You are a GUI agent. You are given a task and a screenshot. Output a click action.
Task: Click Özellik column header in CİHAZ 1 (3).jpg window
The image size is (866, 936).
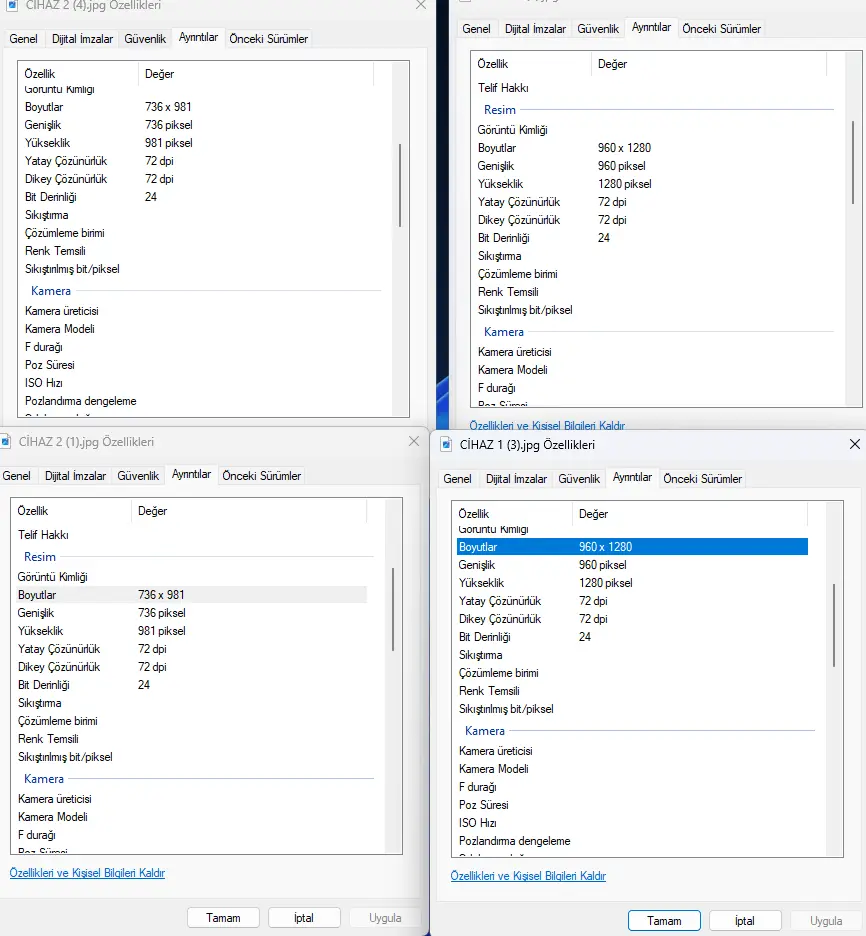[x=513, y=513]
